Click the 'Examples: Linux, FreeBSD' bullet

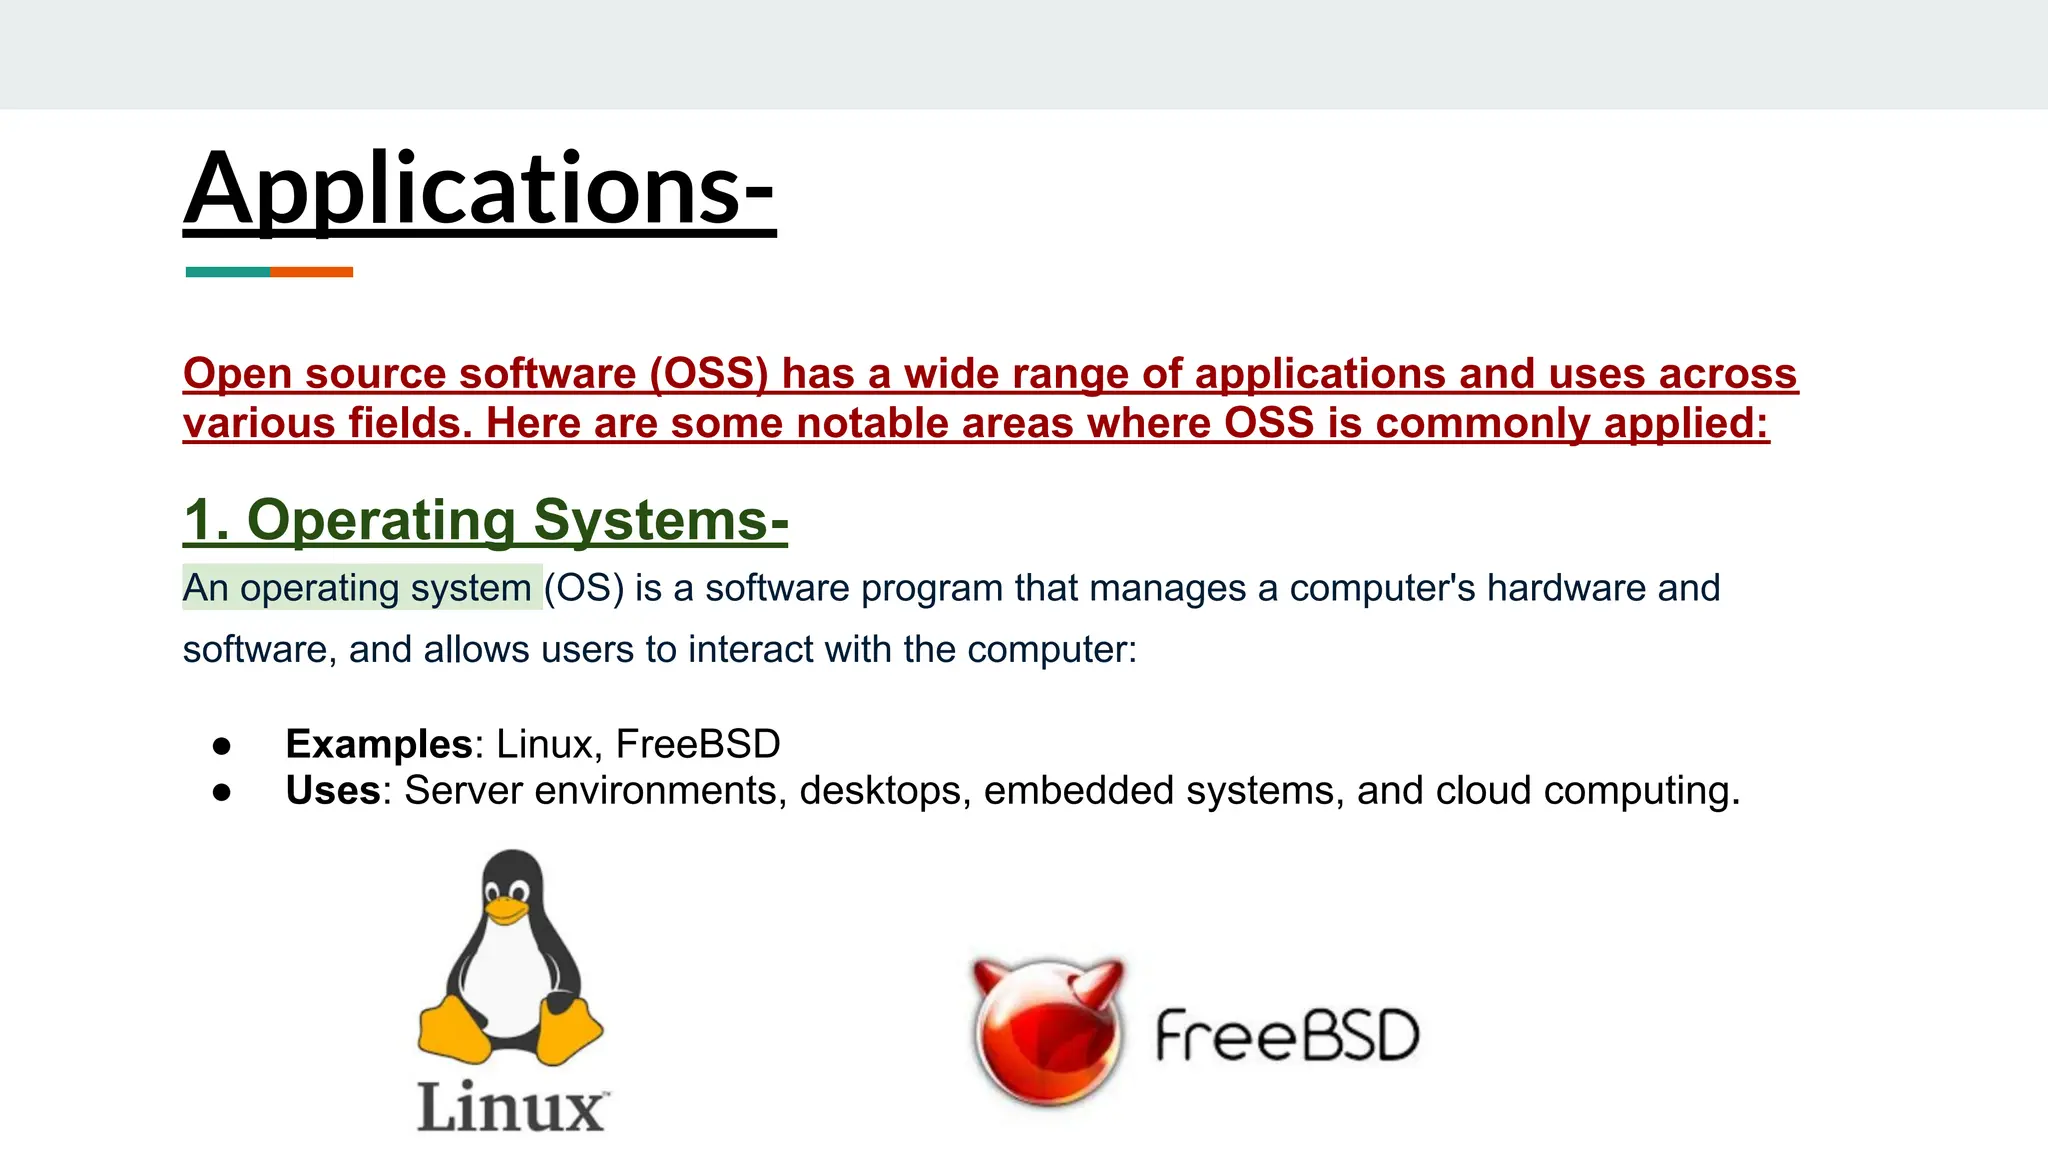pyautogui.click(x=533, y=744)
